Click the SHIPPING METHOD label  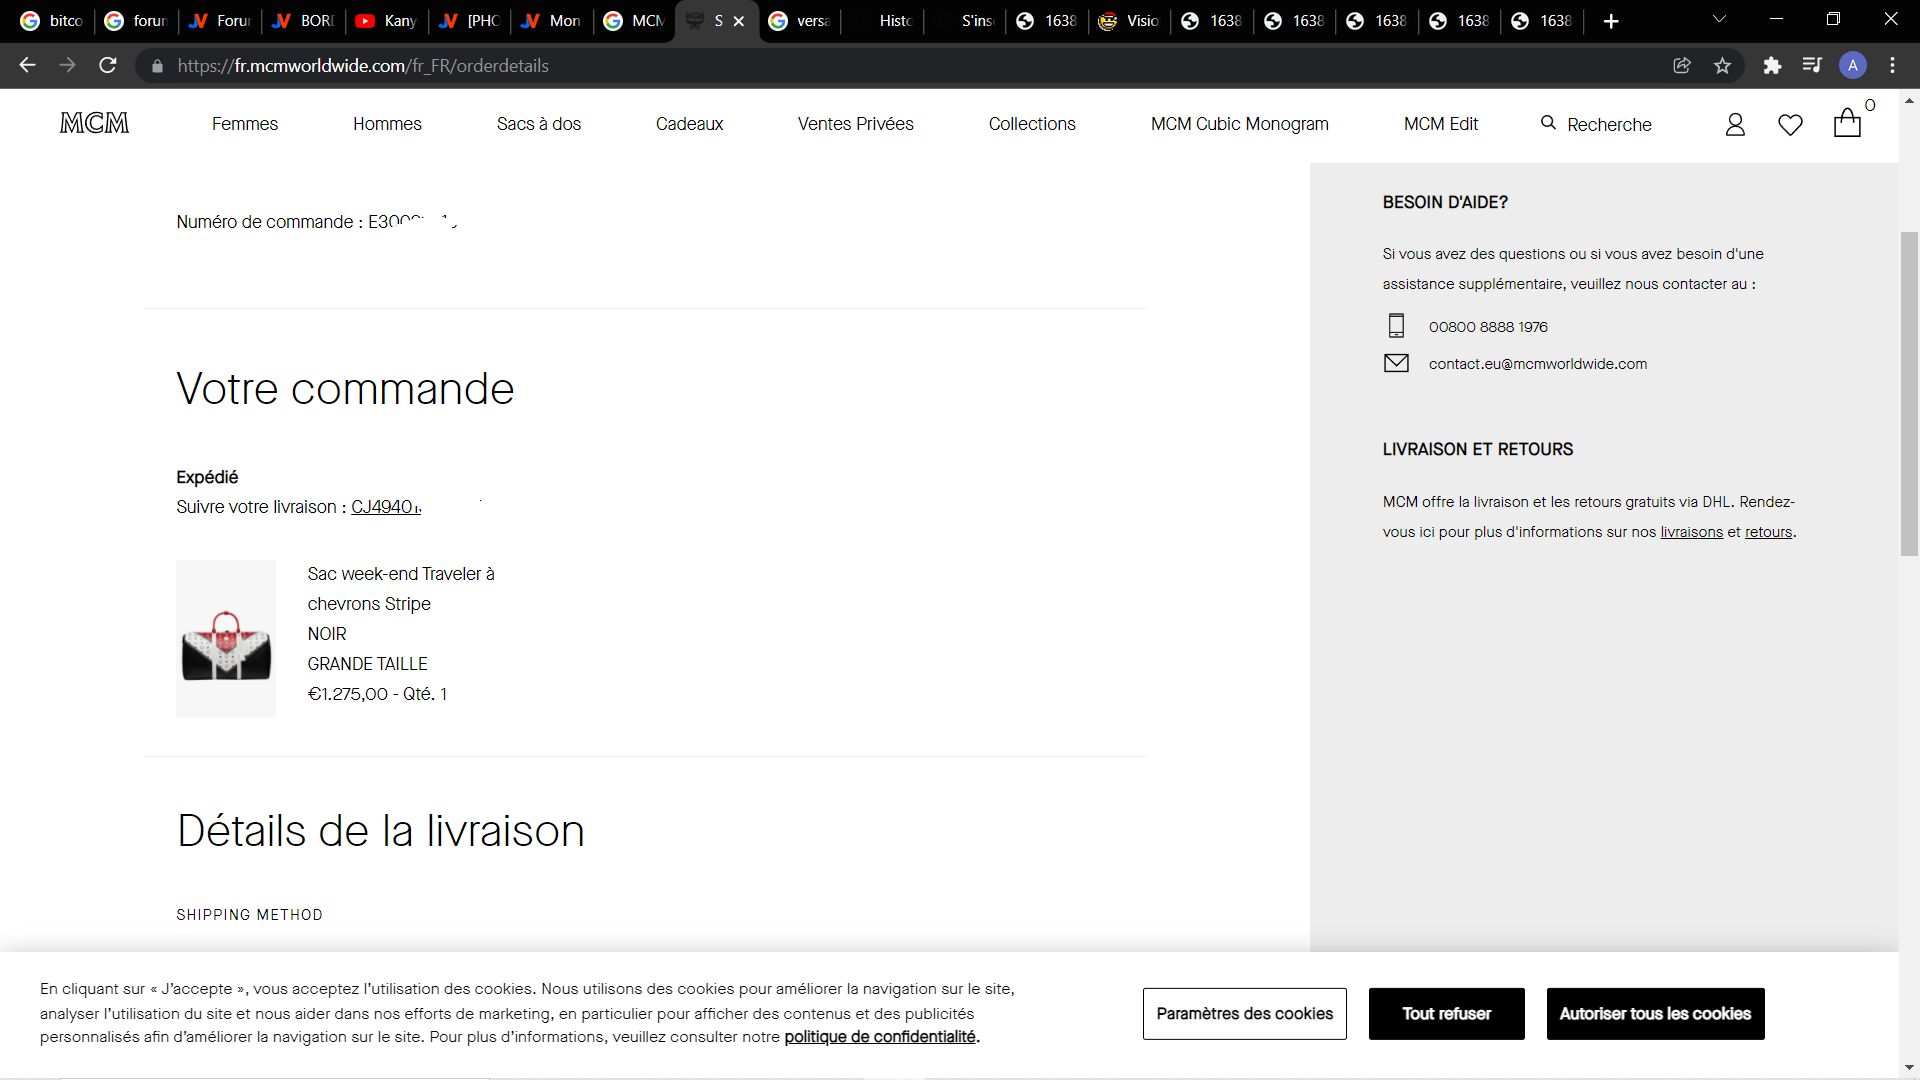pyautogui.click(x=249, y=915)
